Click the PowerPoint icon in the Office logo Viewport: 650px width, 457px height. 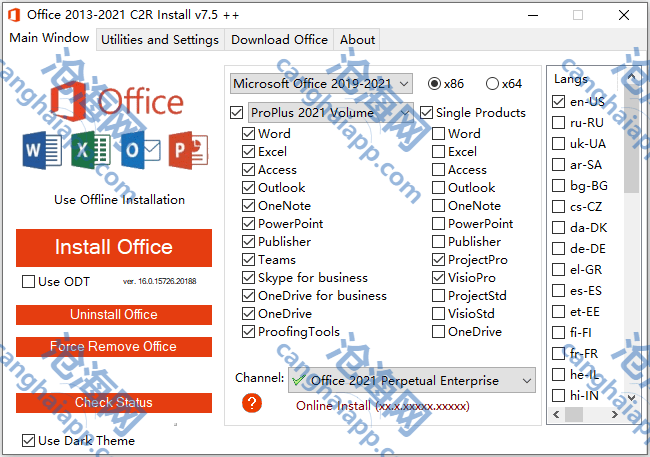coord(187,151)
